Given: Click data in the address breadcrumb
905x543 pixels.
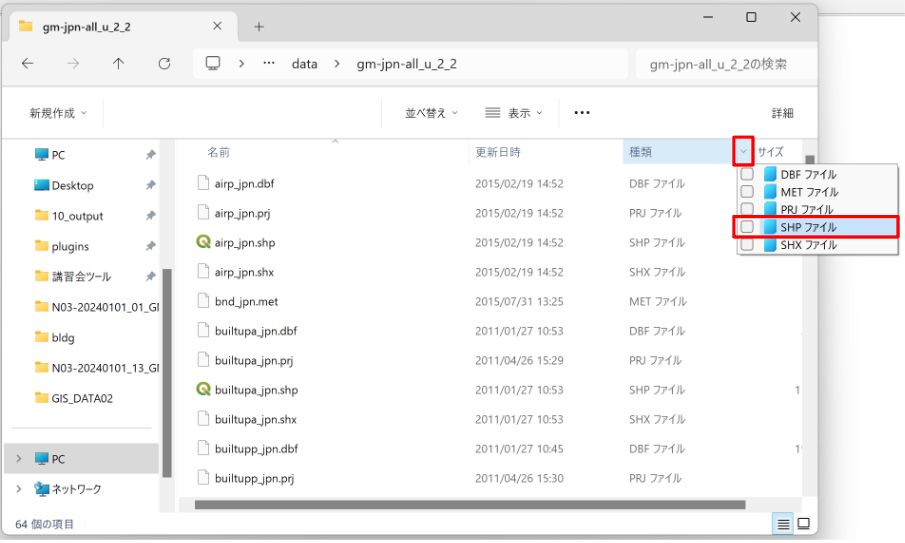Looking at the screenshot, I should 305,63.
